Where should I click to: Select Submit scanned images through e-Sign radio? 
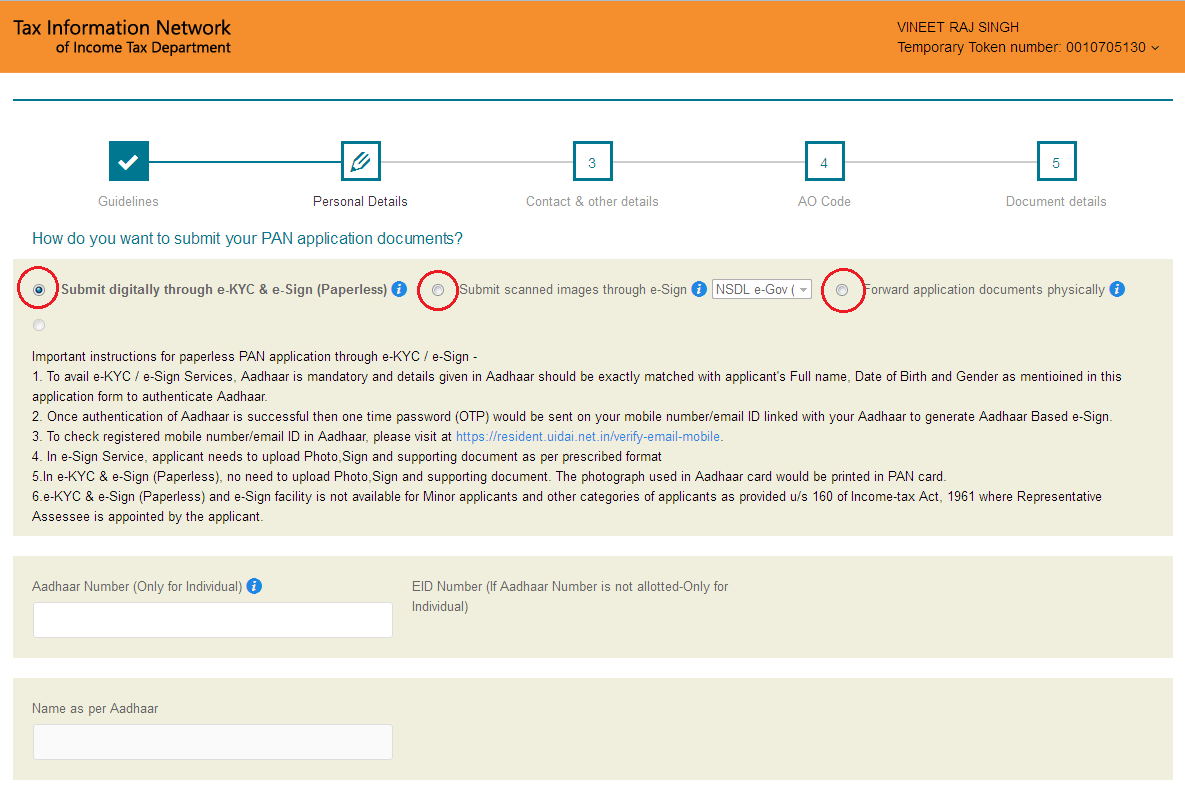click(x=438, y=290)
